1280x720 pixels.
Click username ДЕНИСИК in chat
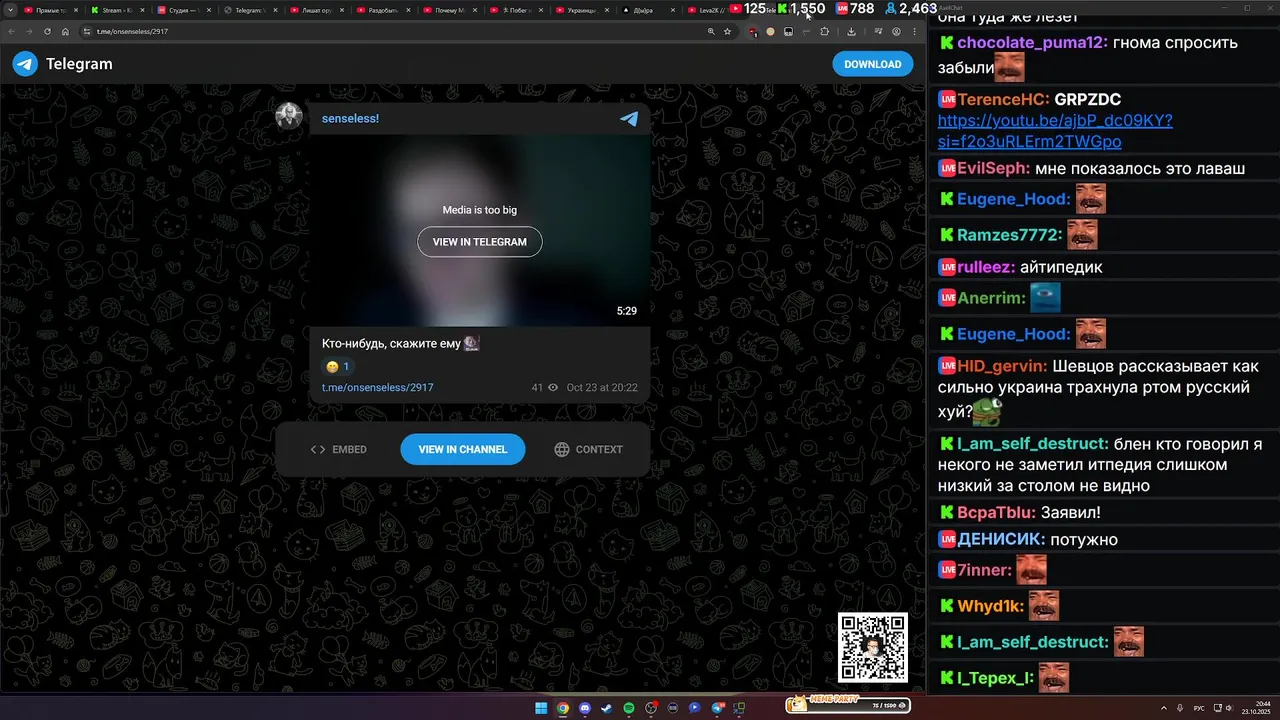tap(1002, 539)
